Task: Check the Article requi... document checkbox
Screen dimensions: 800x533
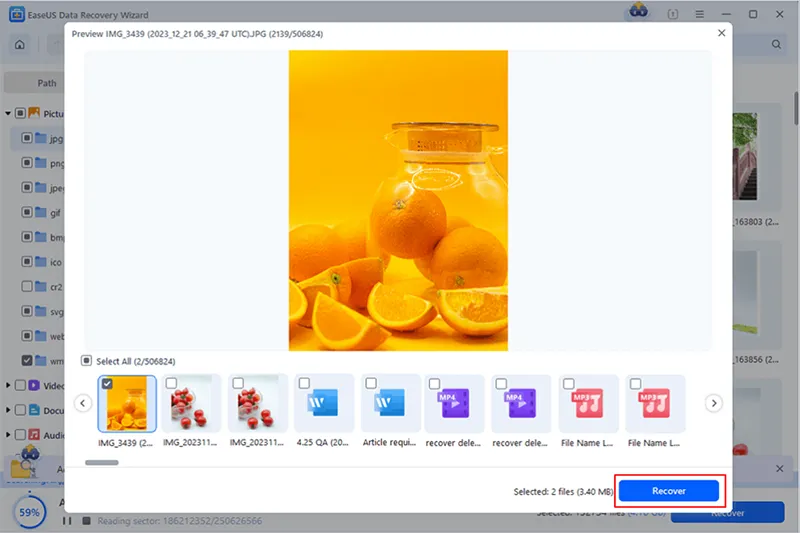Action: tap(371, 383)
